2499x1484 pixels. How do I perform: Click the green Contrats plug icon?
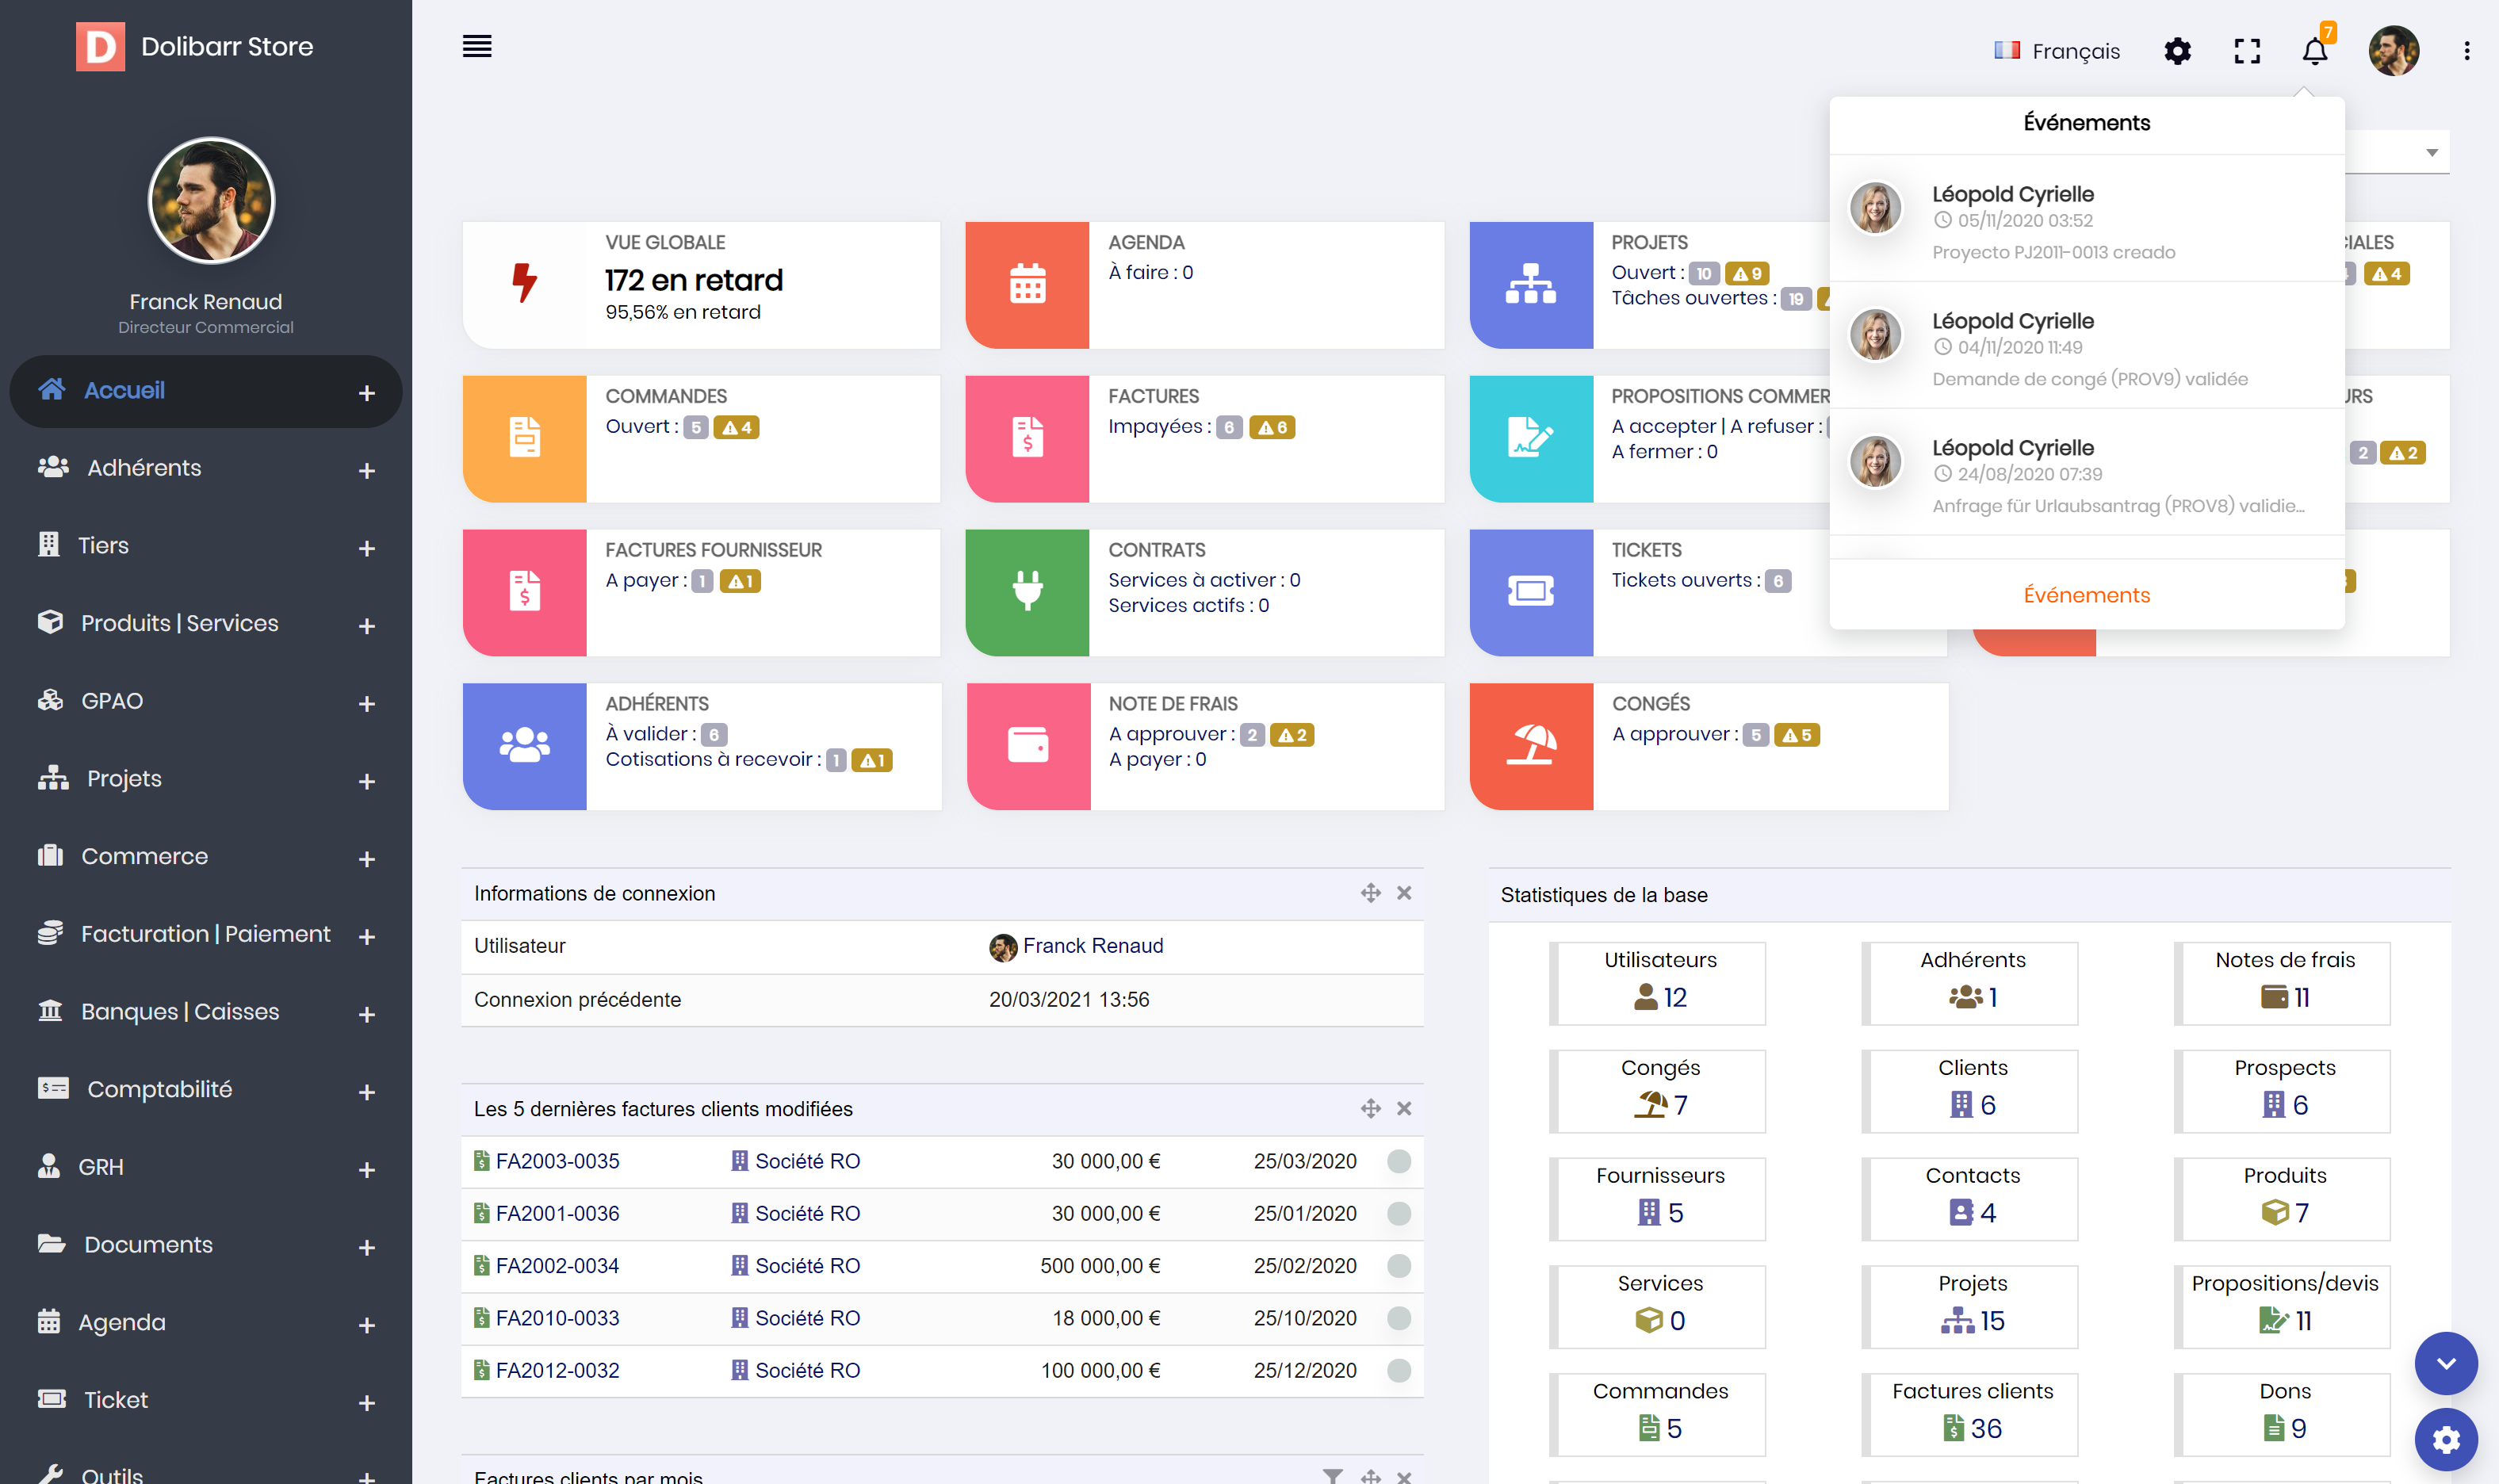coord(1027,592)
